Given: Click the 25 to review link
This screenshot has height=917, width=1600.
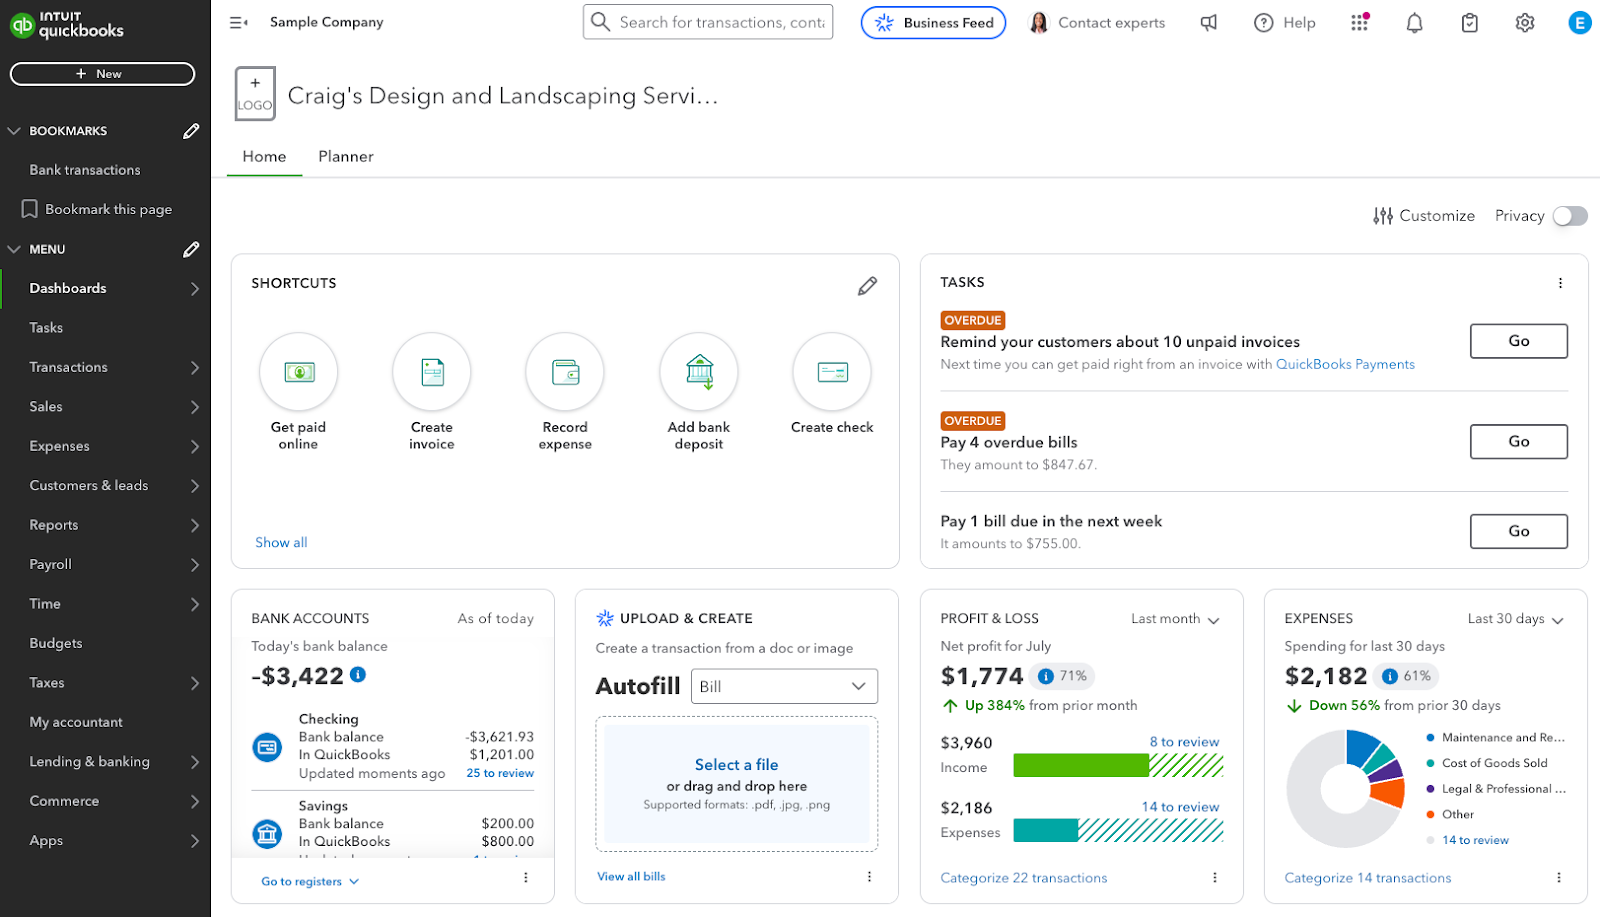Looking at the screenshot, I should (x=500, y=773).
